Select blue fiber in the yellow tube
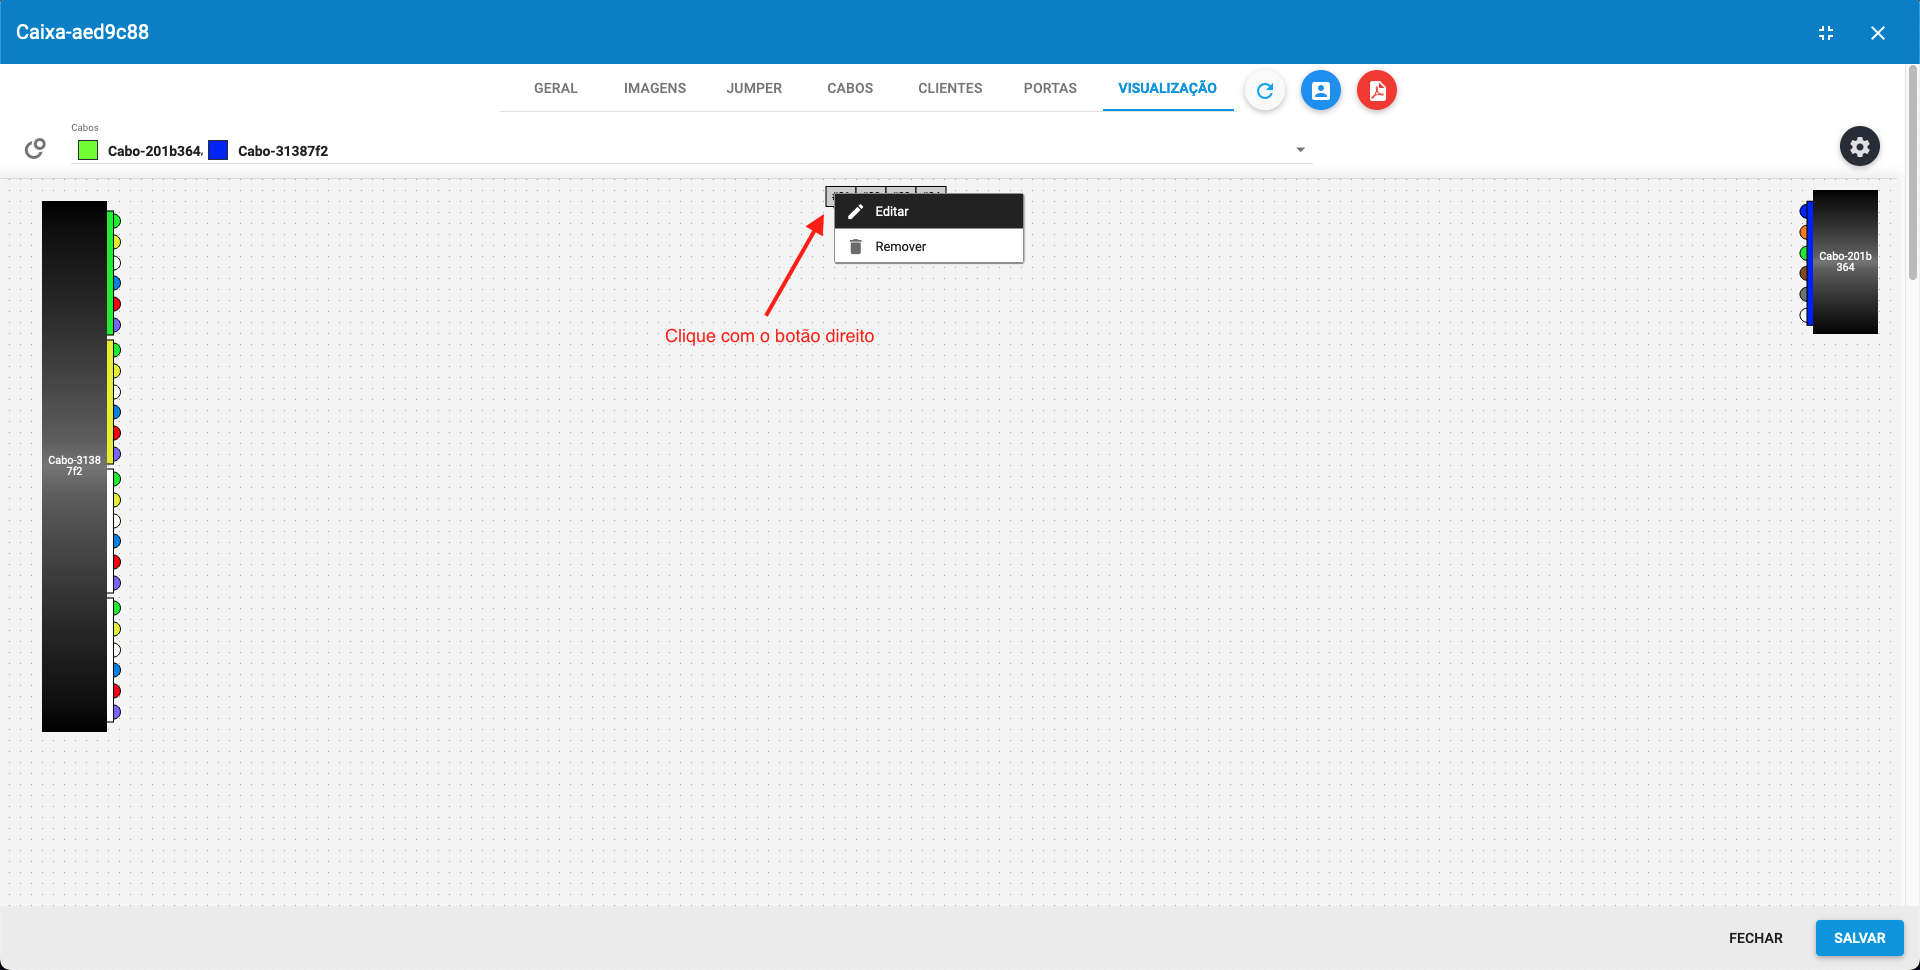 tap(116, 412)
